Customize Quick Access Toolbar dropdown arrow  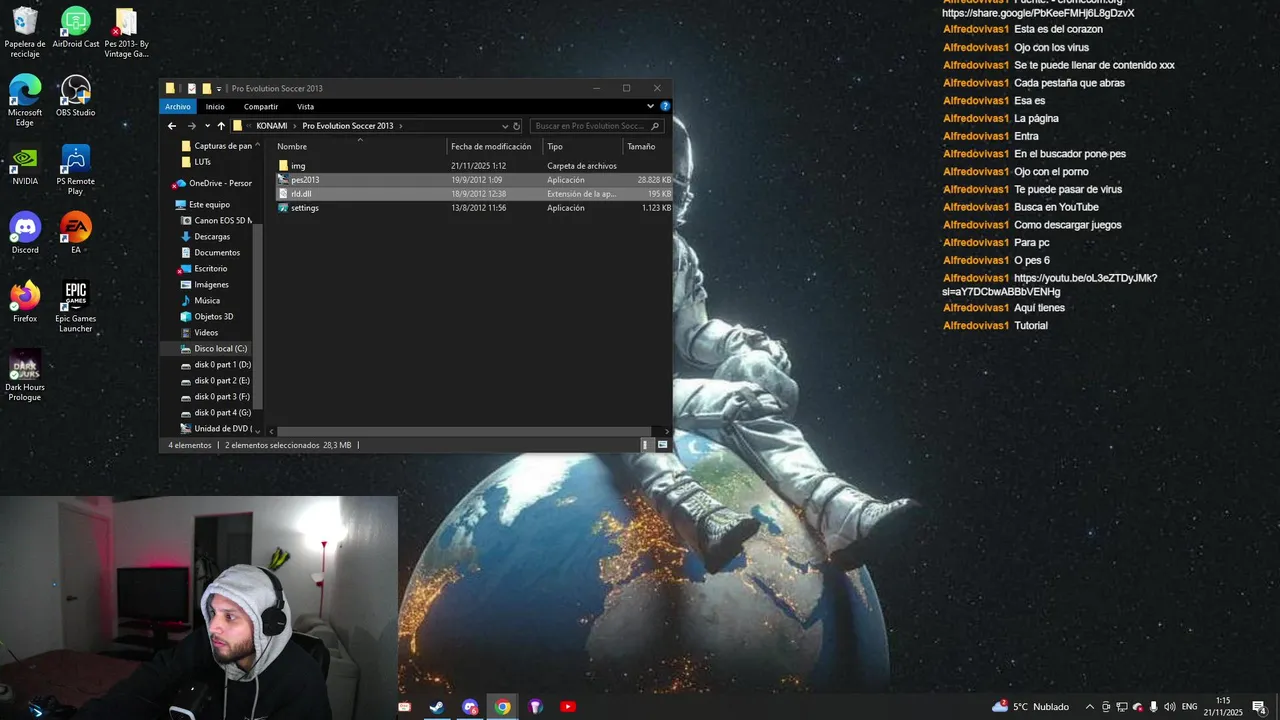(x=219, y=89)
